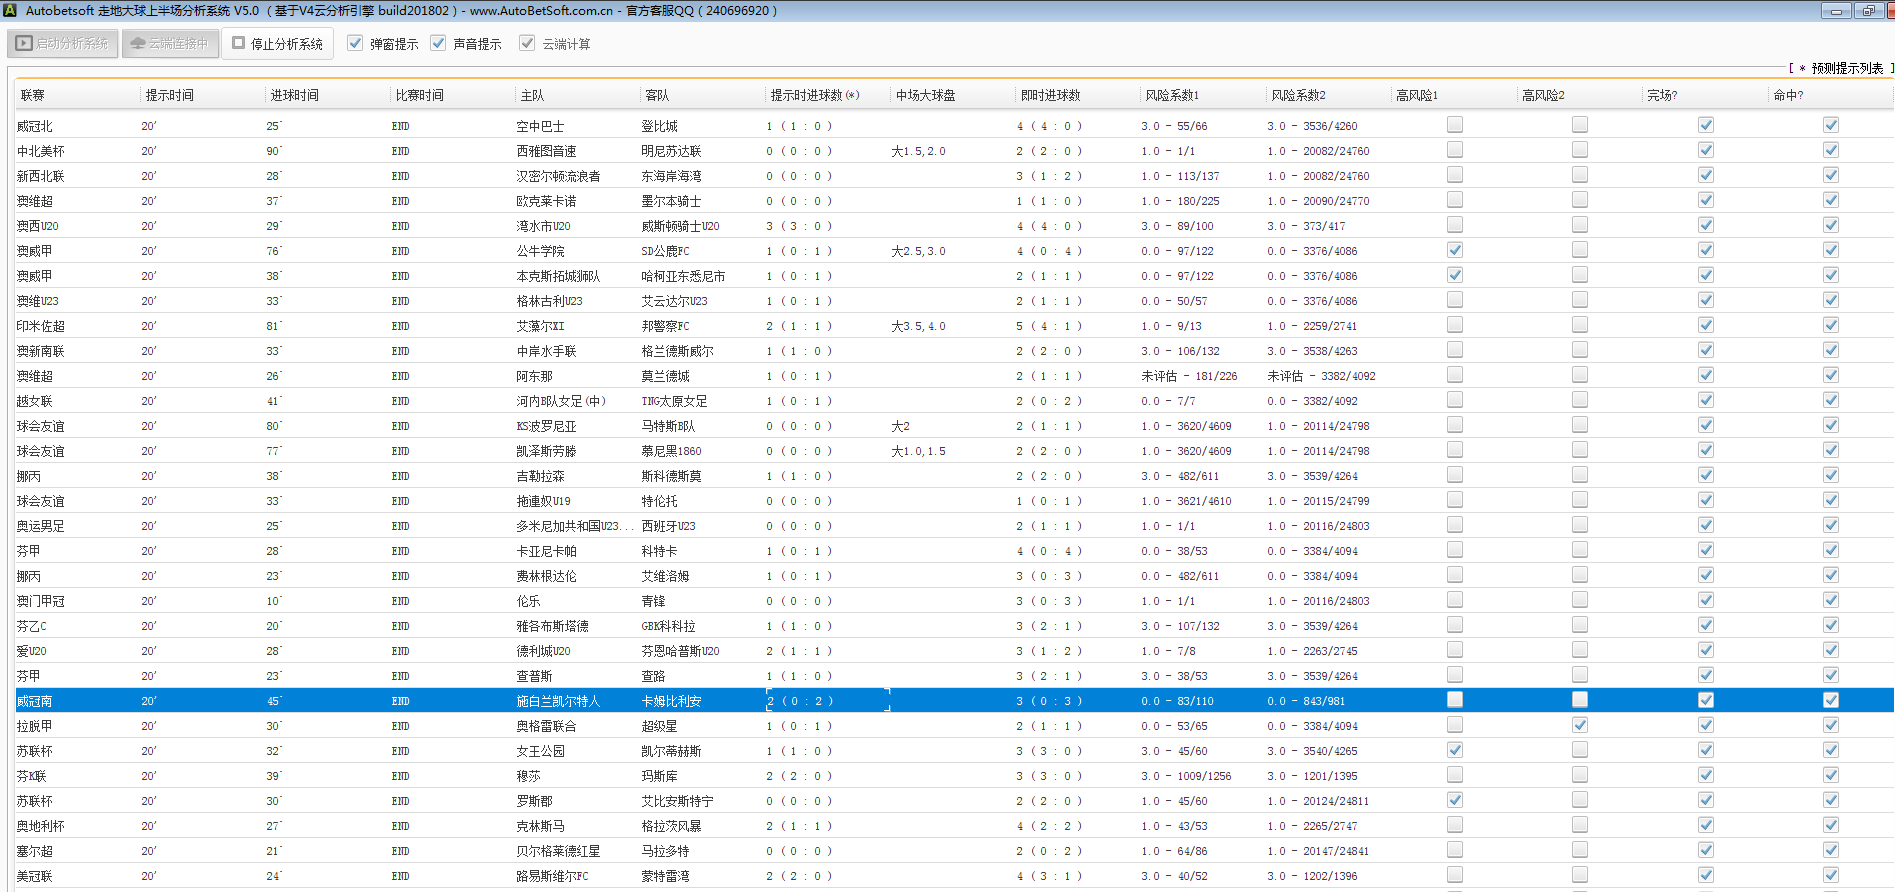The image size is (1895, 892).
Task: Select the highlighted 施白兰凯尔特人 row
Action: pyautogui.click(x=557, y=701)
